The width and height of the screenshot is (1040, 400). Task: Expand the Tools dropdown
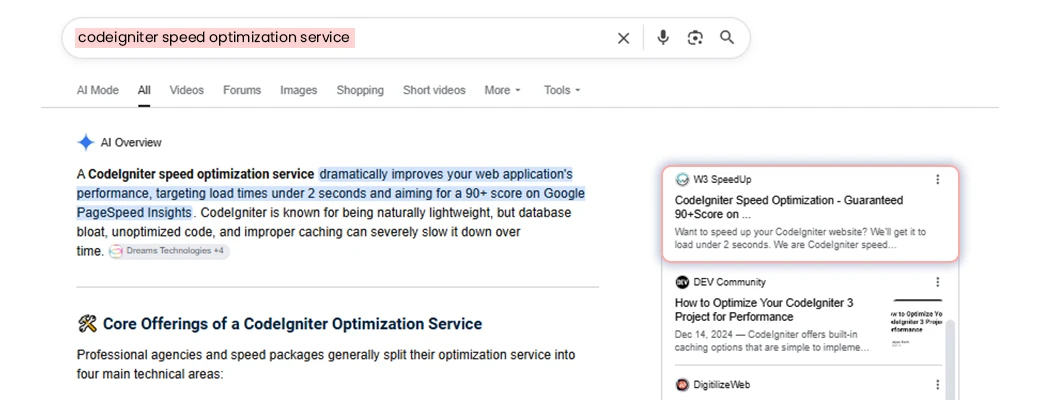[x=562, y=90]
